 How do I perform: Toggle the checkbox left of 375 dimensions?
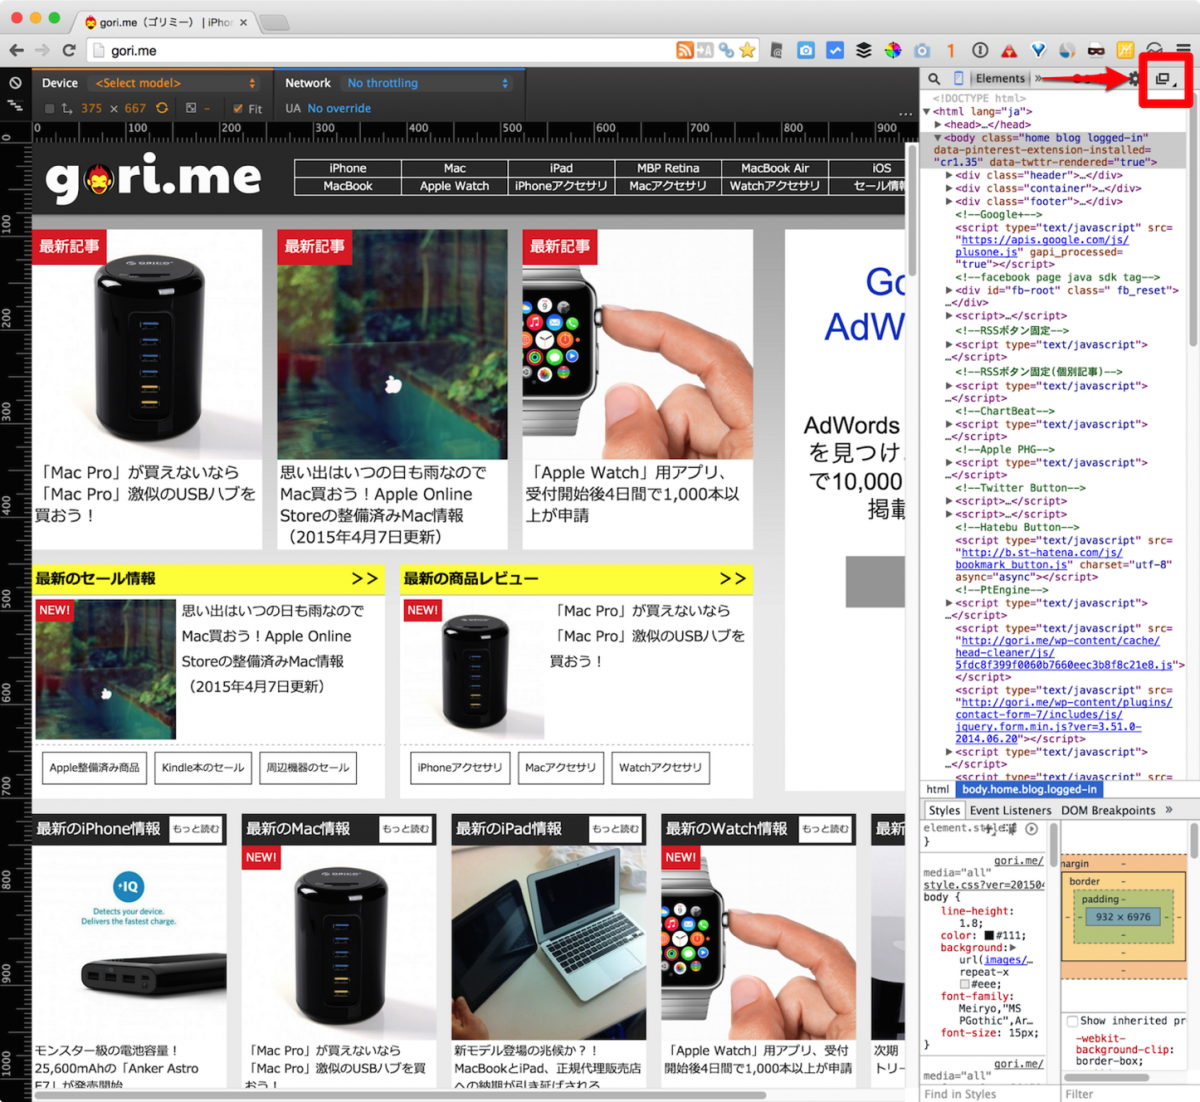(x=49, y=107)
